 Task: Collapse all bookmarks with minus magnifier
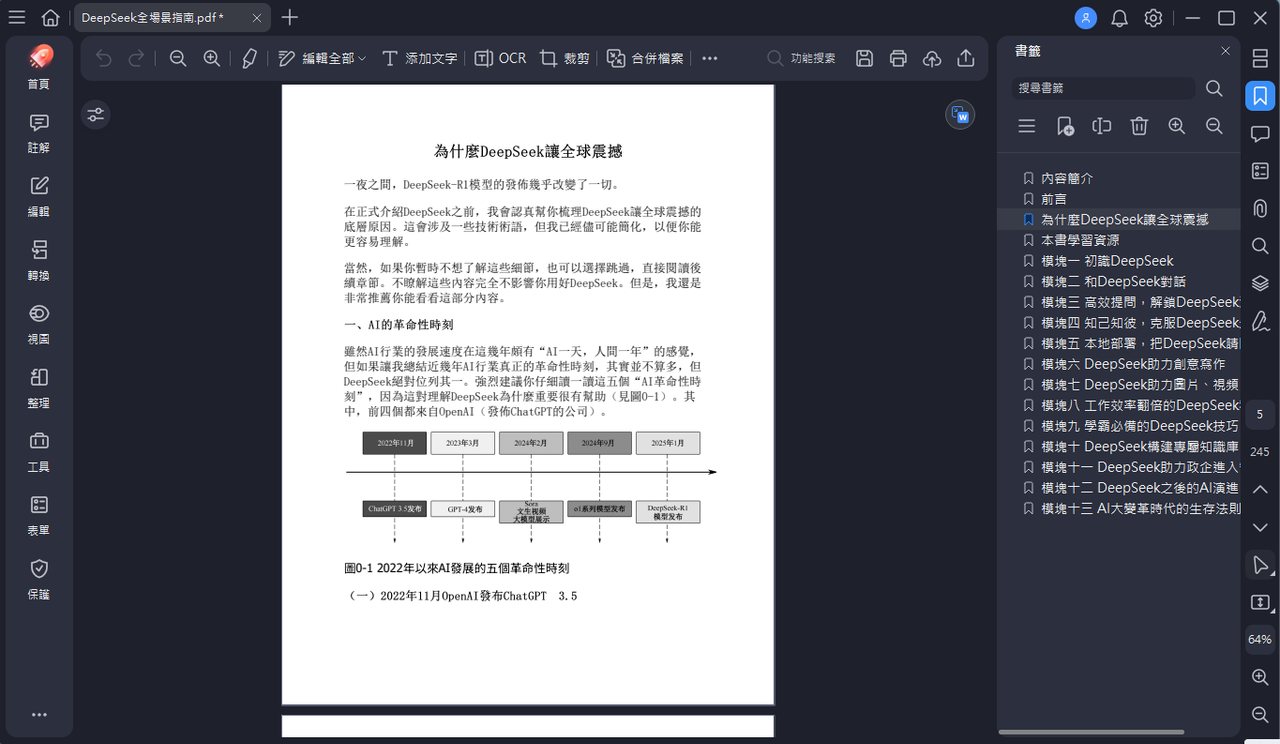(x=1214, y=126)
